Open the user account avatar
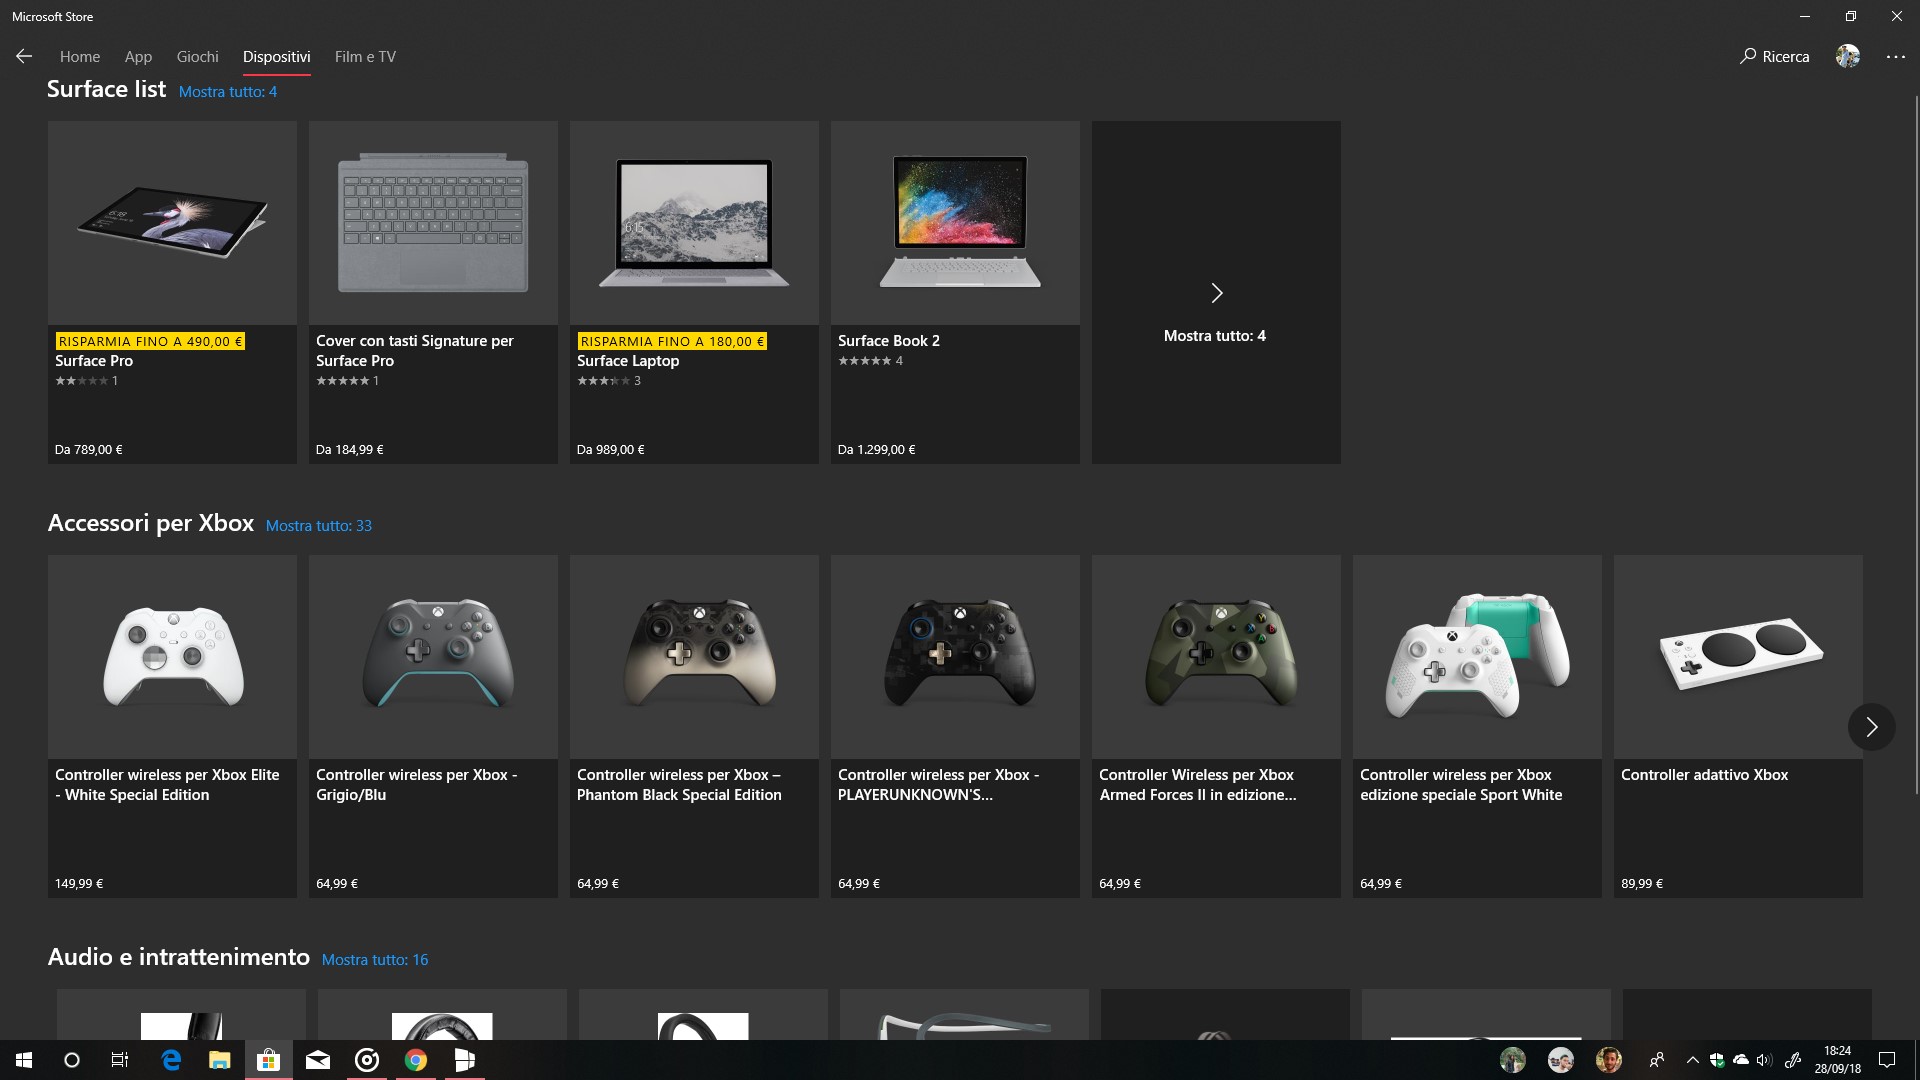Screen dimensions: 1920x1080 tap(1848, 57)
